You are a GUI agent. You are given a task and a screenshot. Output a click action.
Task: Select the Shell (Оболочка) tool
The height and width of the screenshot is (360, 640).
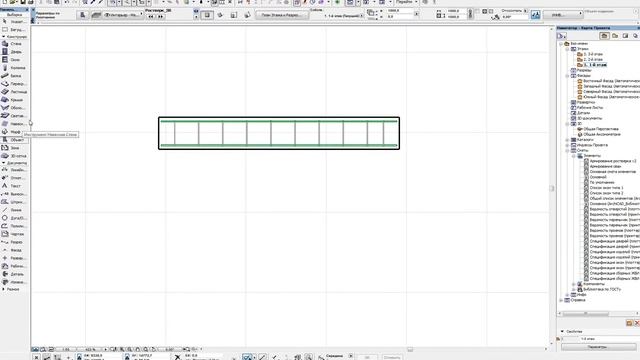pyautogui.click(x=14, y=108)
